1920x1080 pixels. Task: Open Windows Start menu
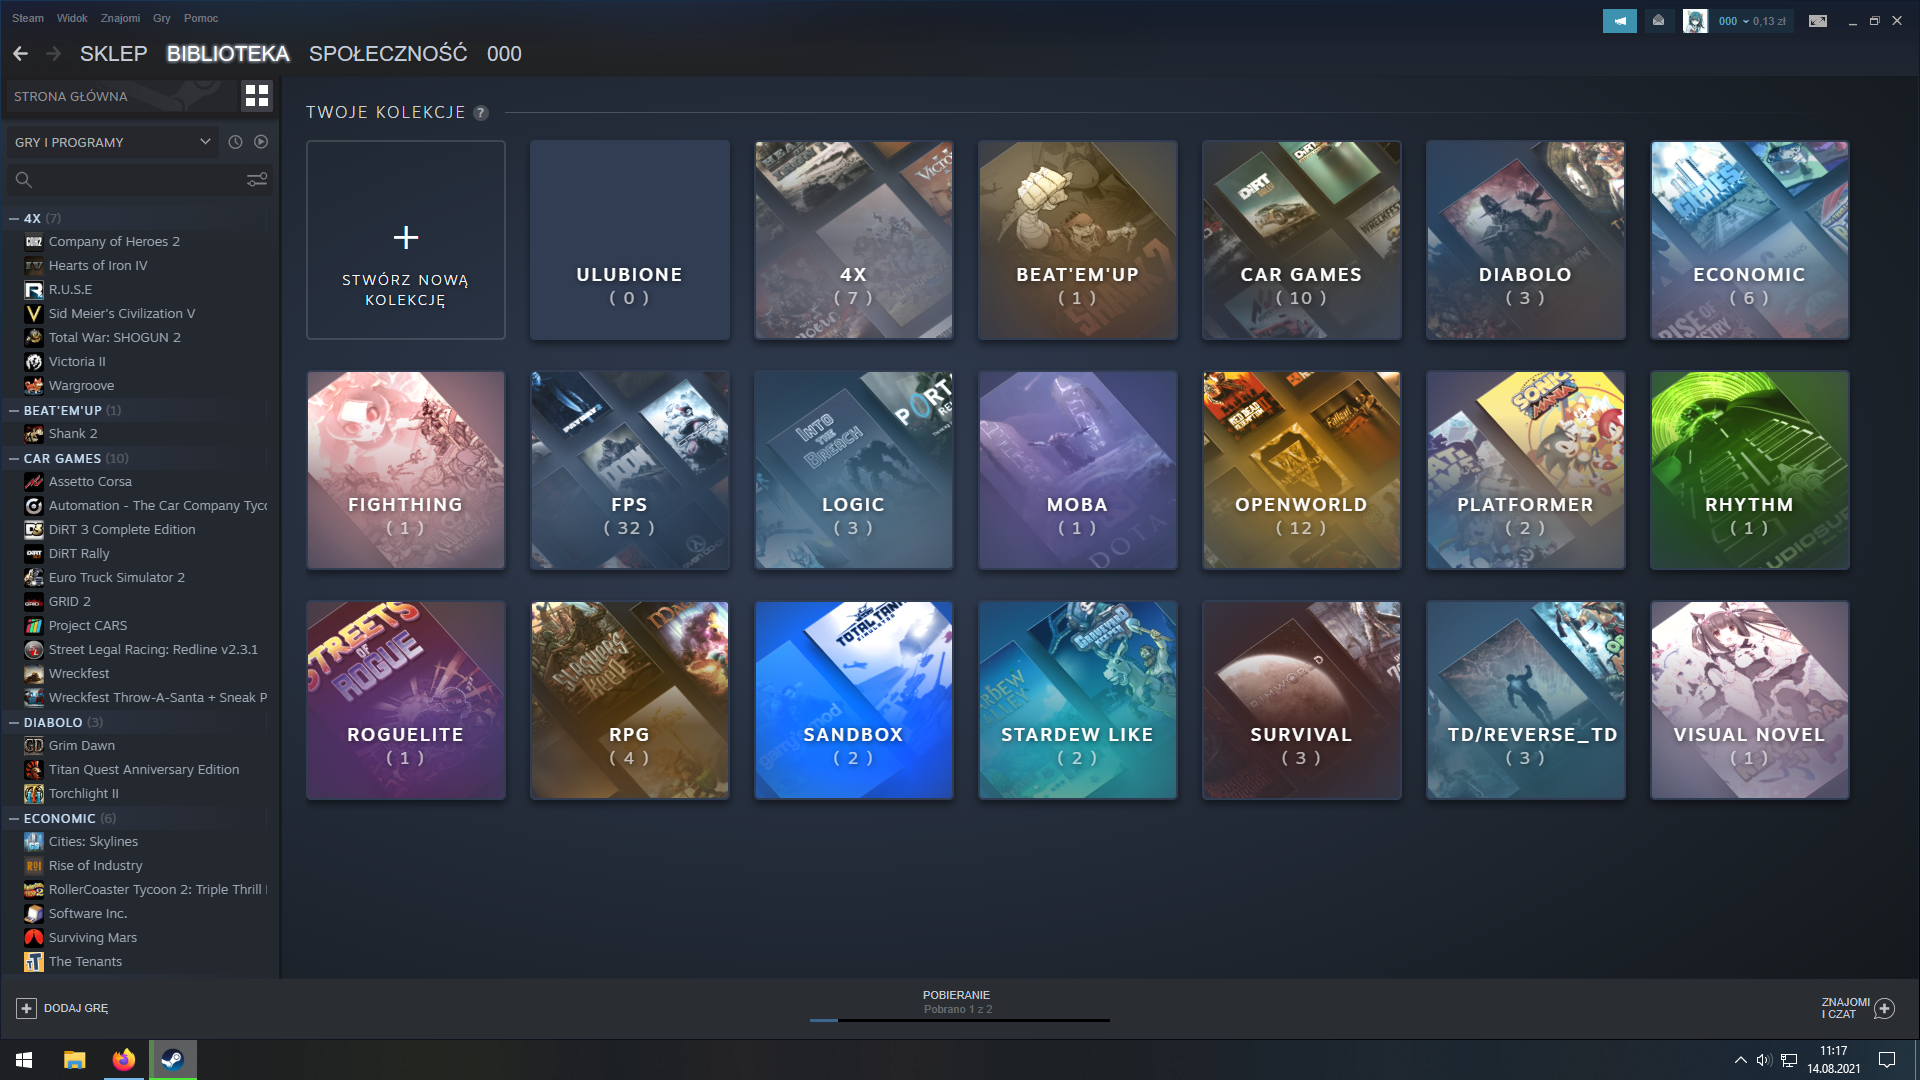(24, 1060)
